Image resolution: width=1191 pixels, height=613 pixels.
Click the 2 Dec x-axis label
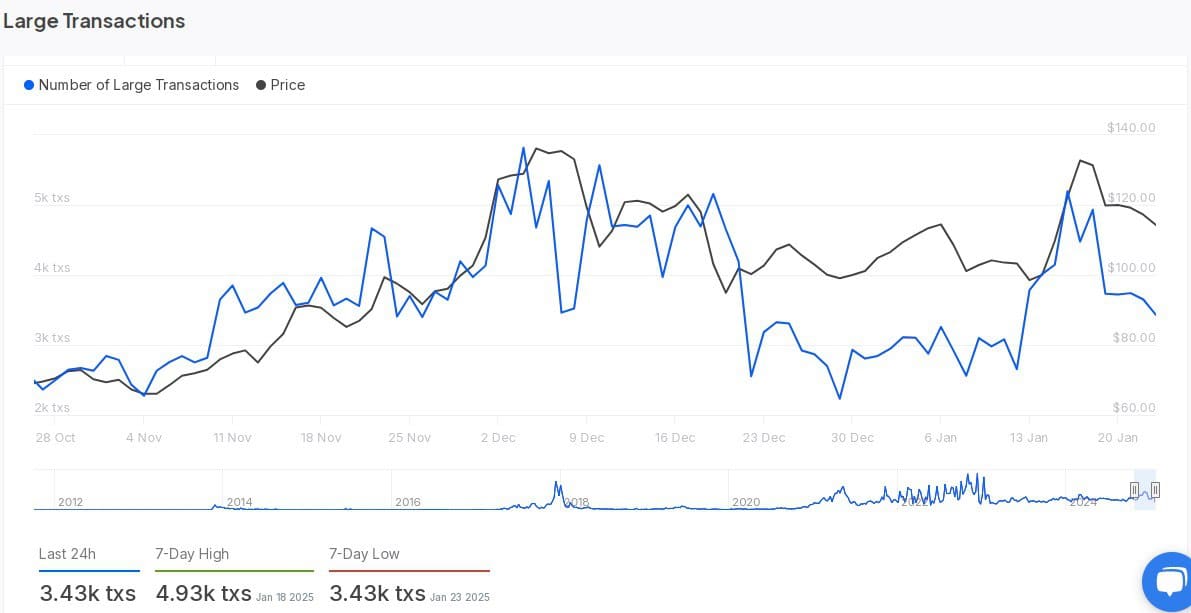coord(498,438)
